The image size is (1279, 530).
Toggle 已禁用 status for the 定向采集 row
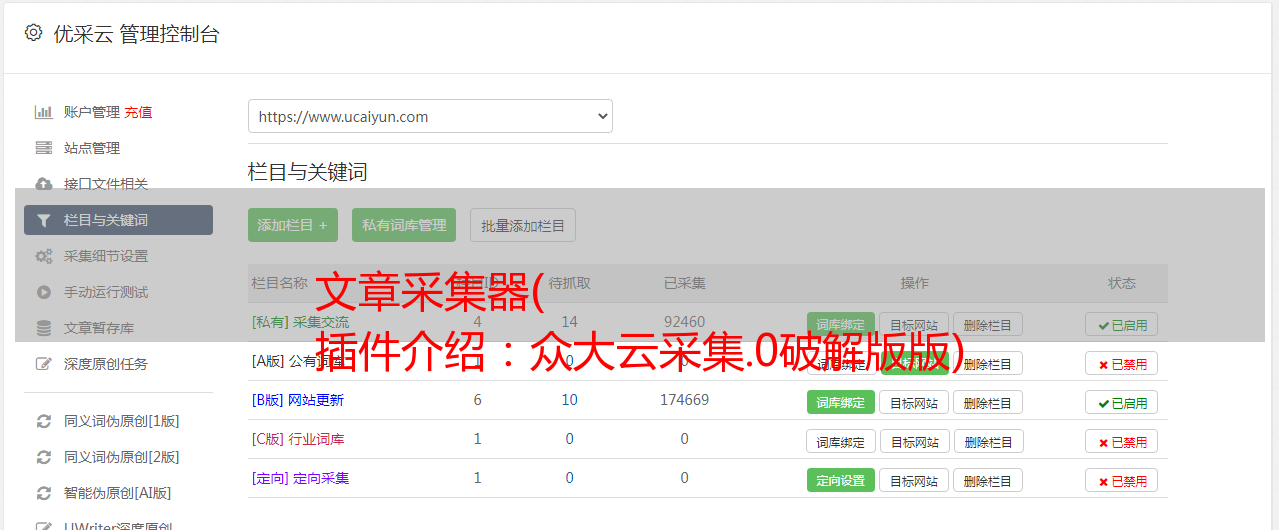(1122, 481)
